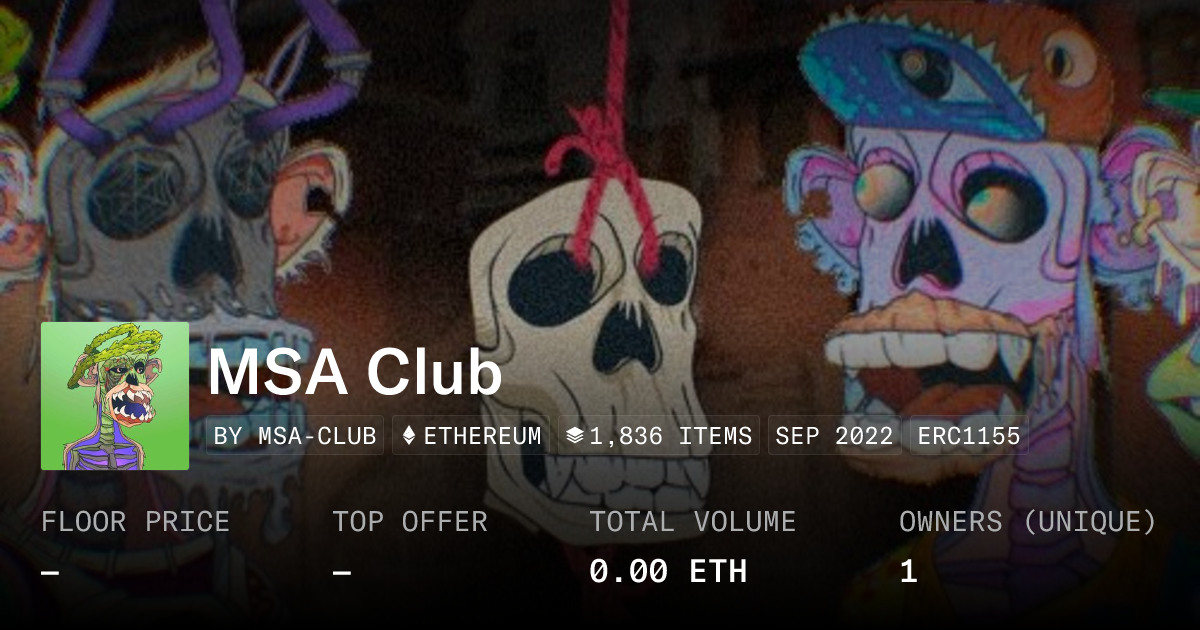The image size is (1200, 630).
Task: Click the MSA Club collection title
Action: (355, 372)
